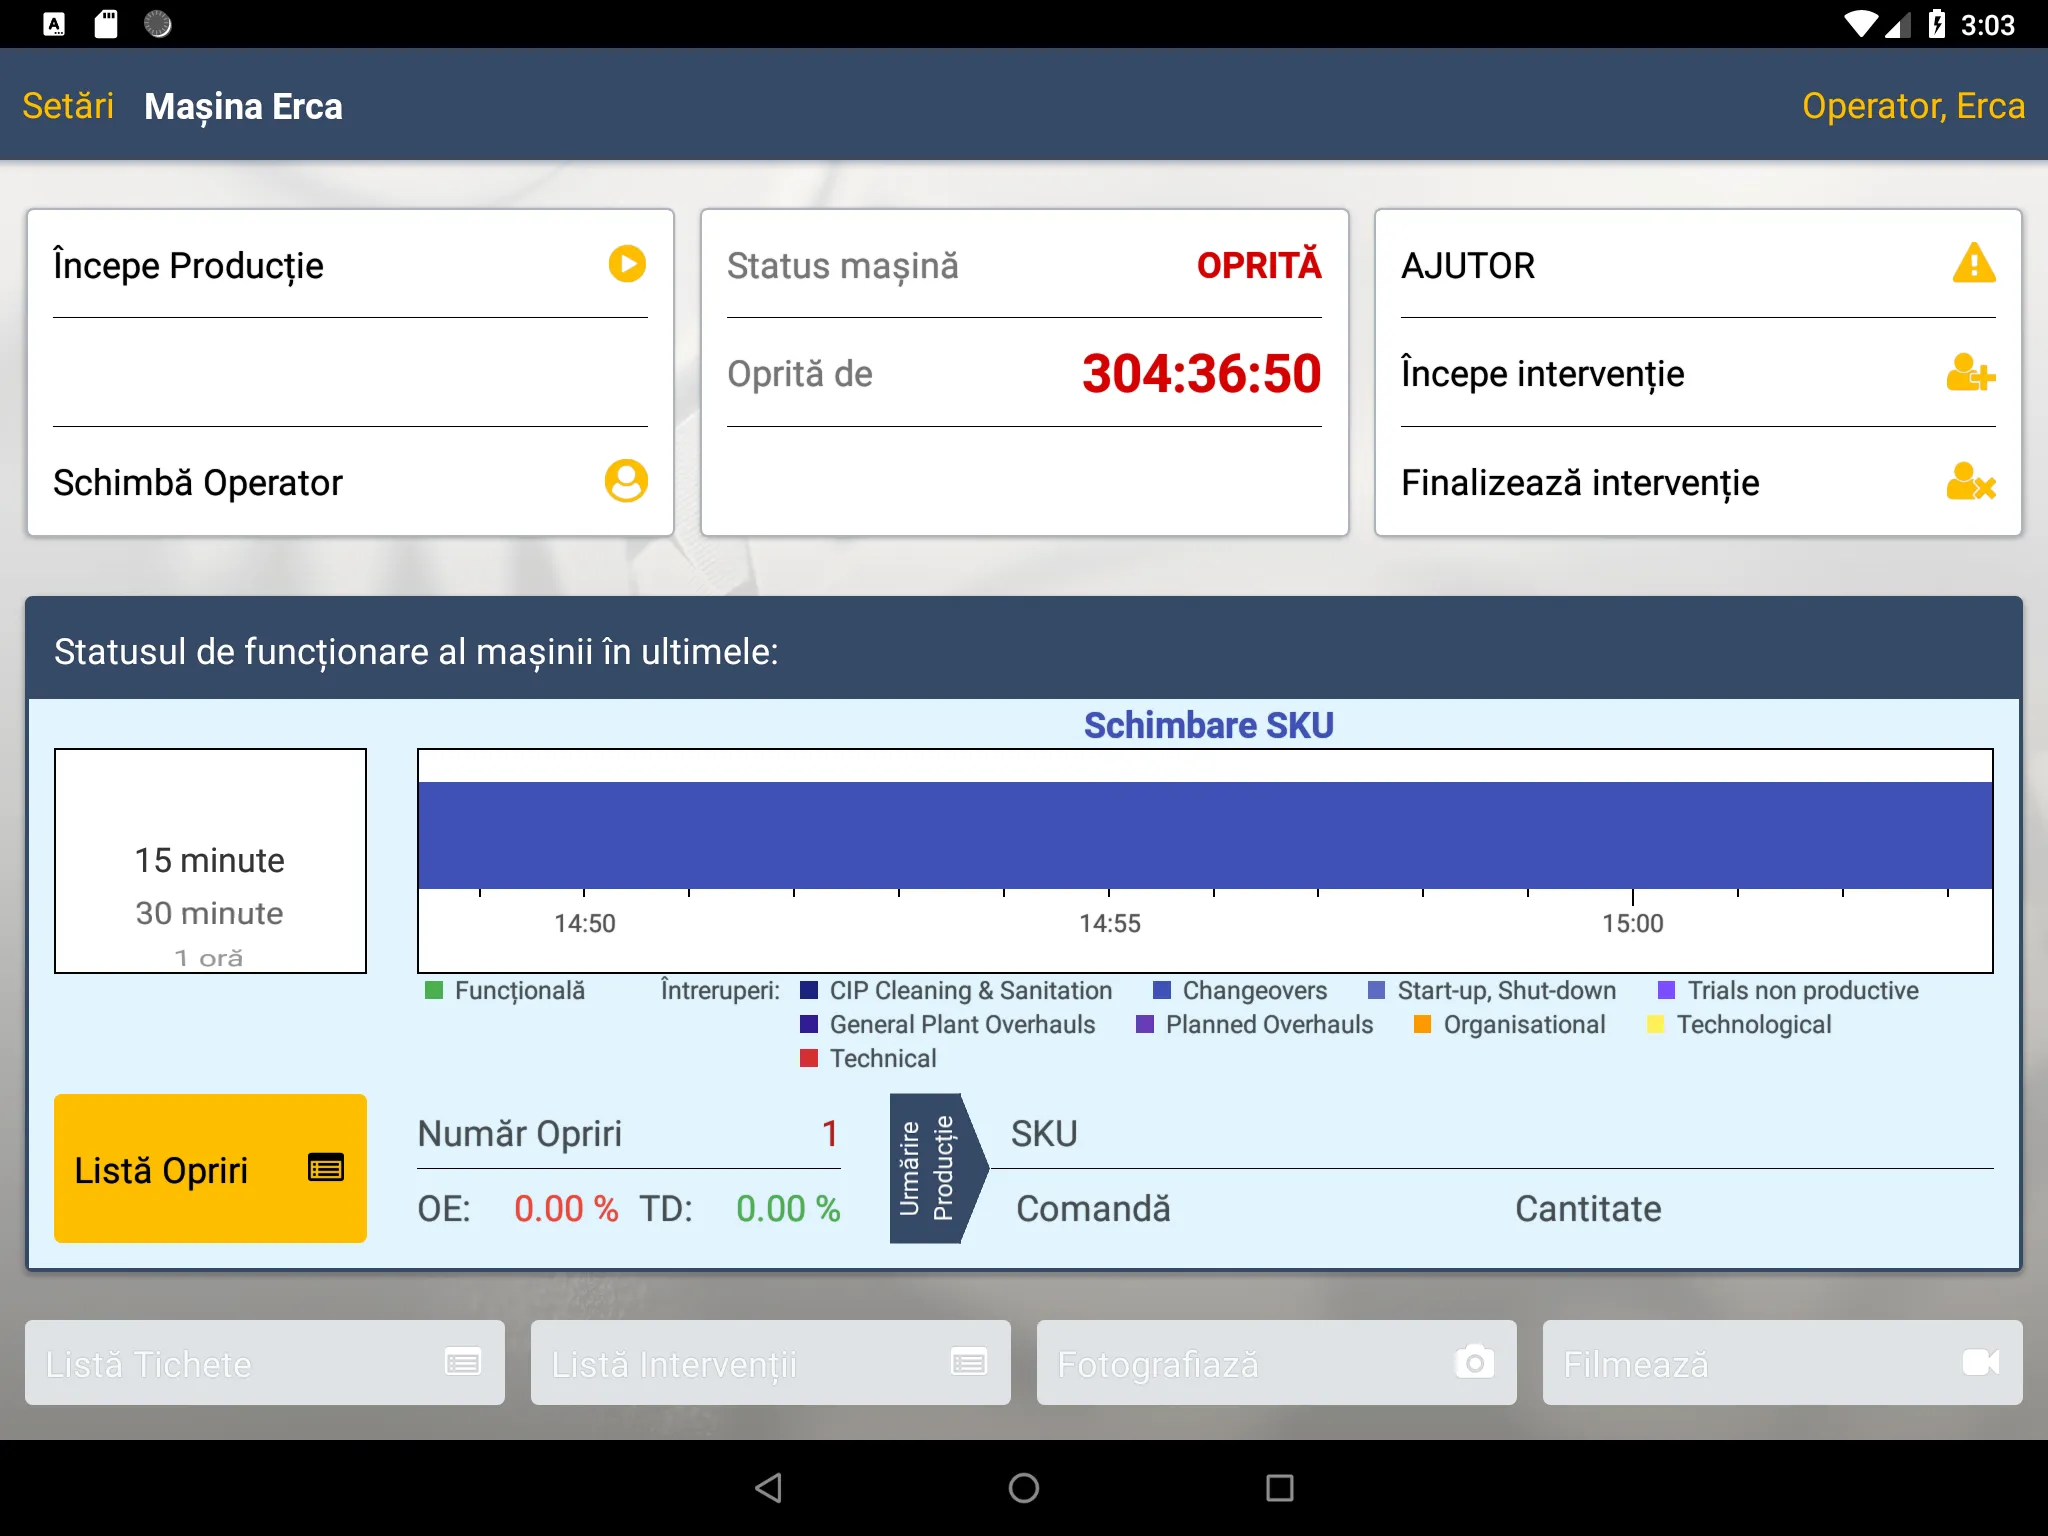Image resolution: width=2048 pixels, height=1536 pixels.
Task: Open Setări settings menu
Action: pyautogui.click(x=68, y=106)
